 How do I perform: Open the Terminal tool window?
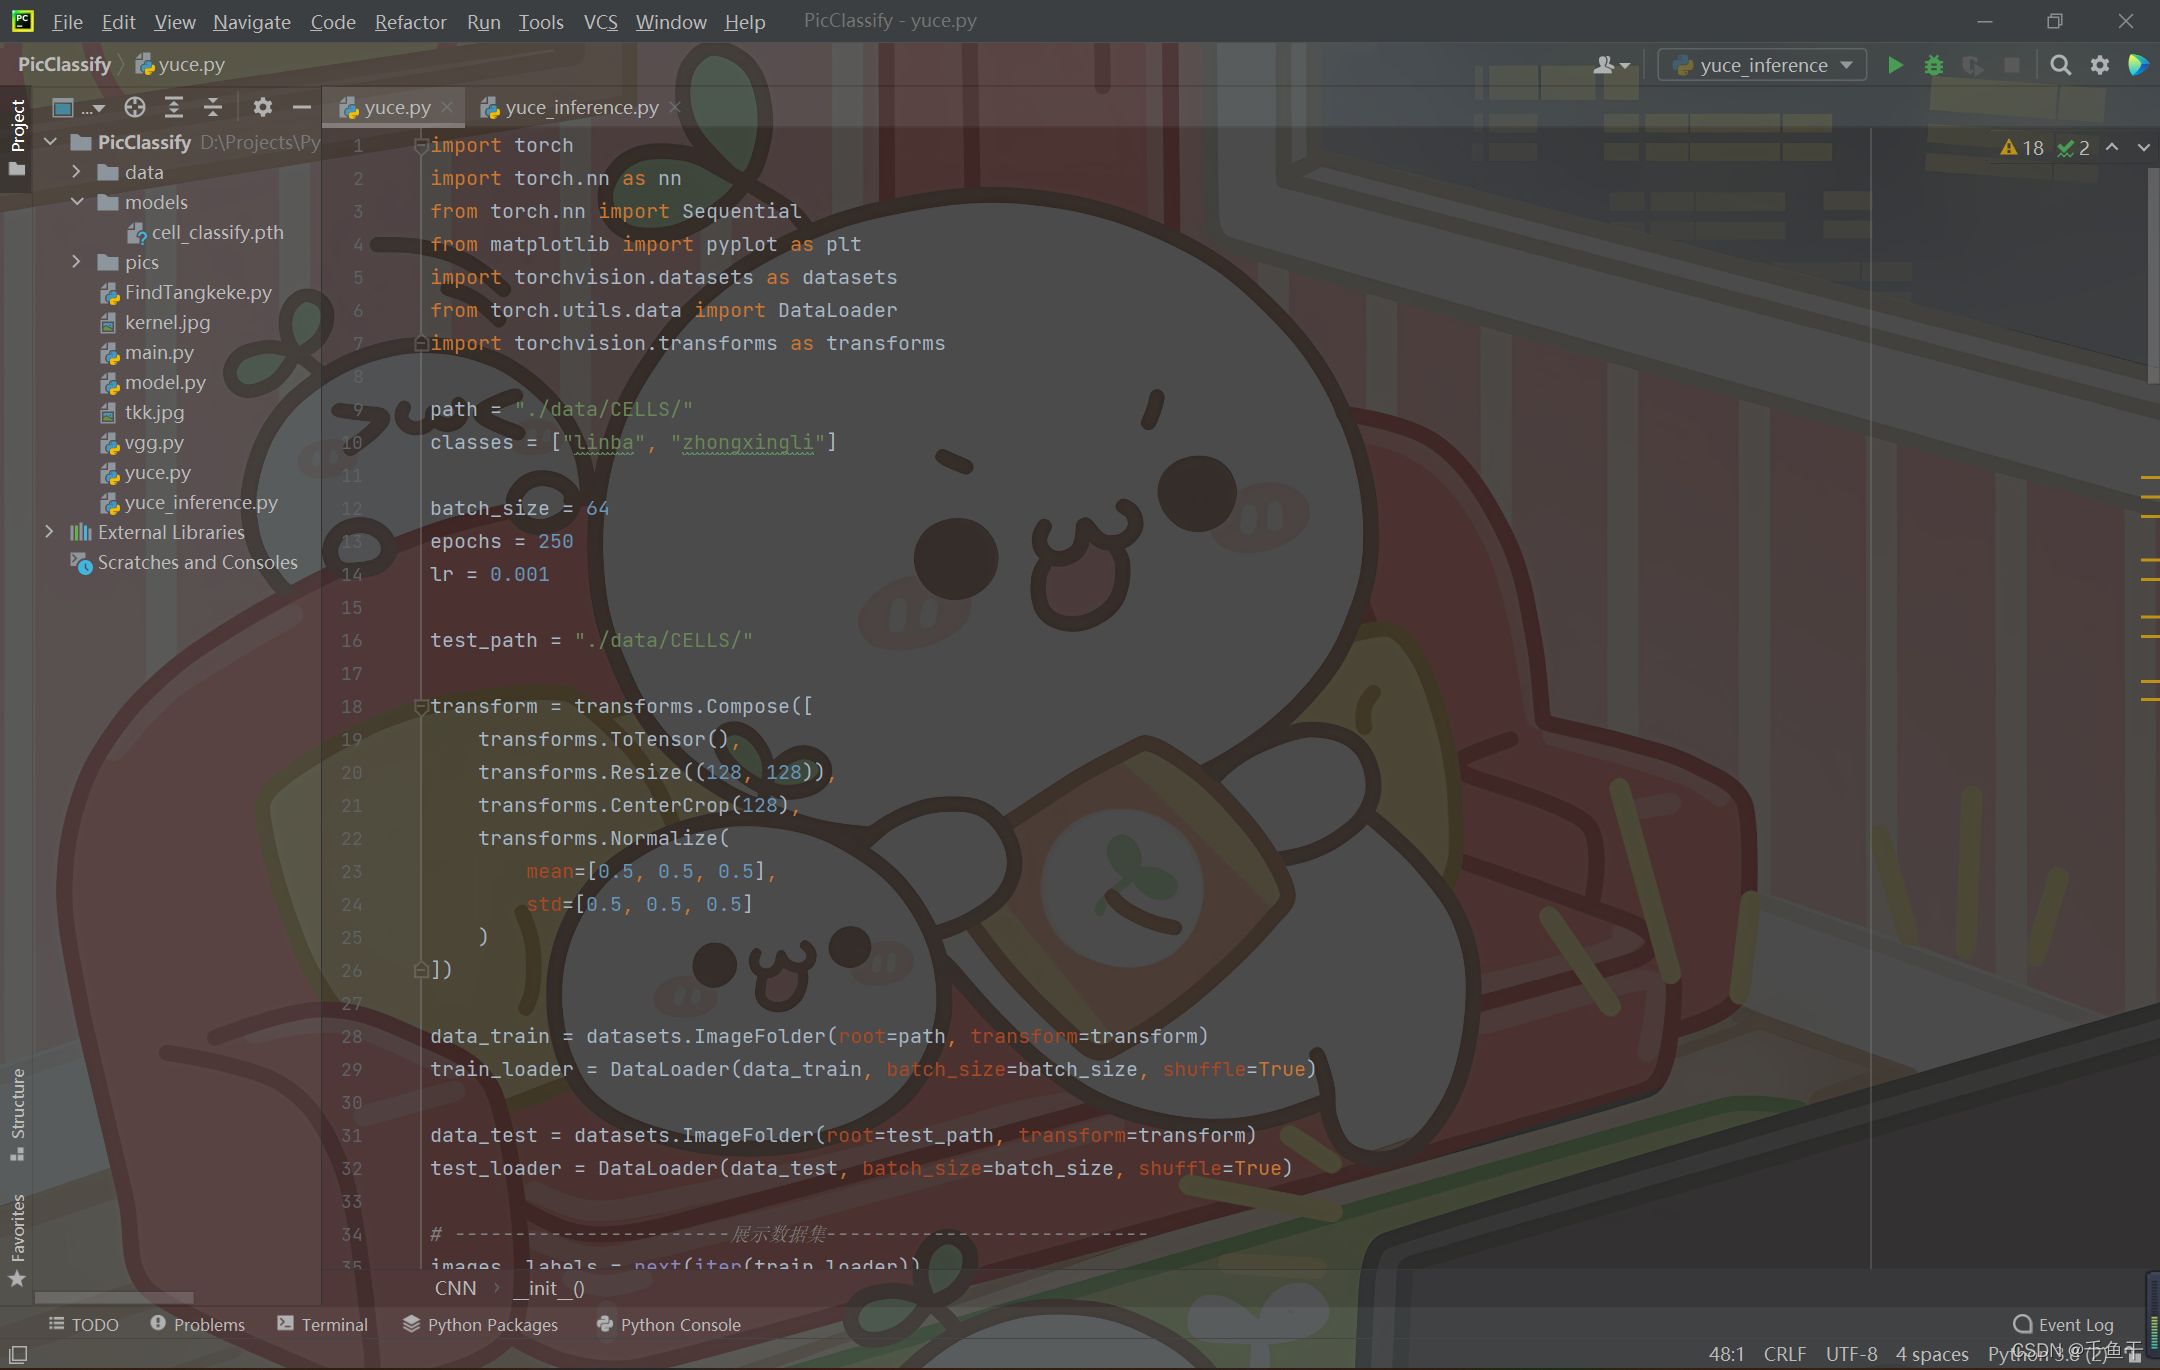[x=323, y=1324]
